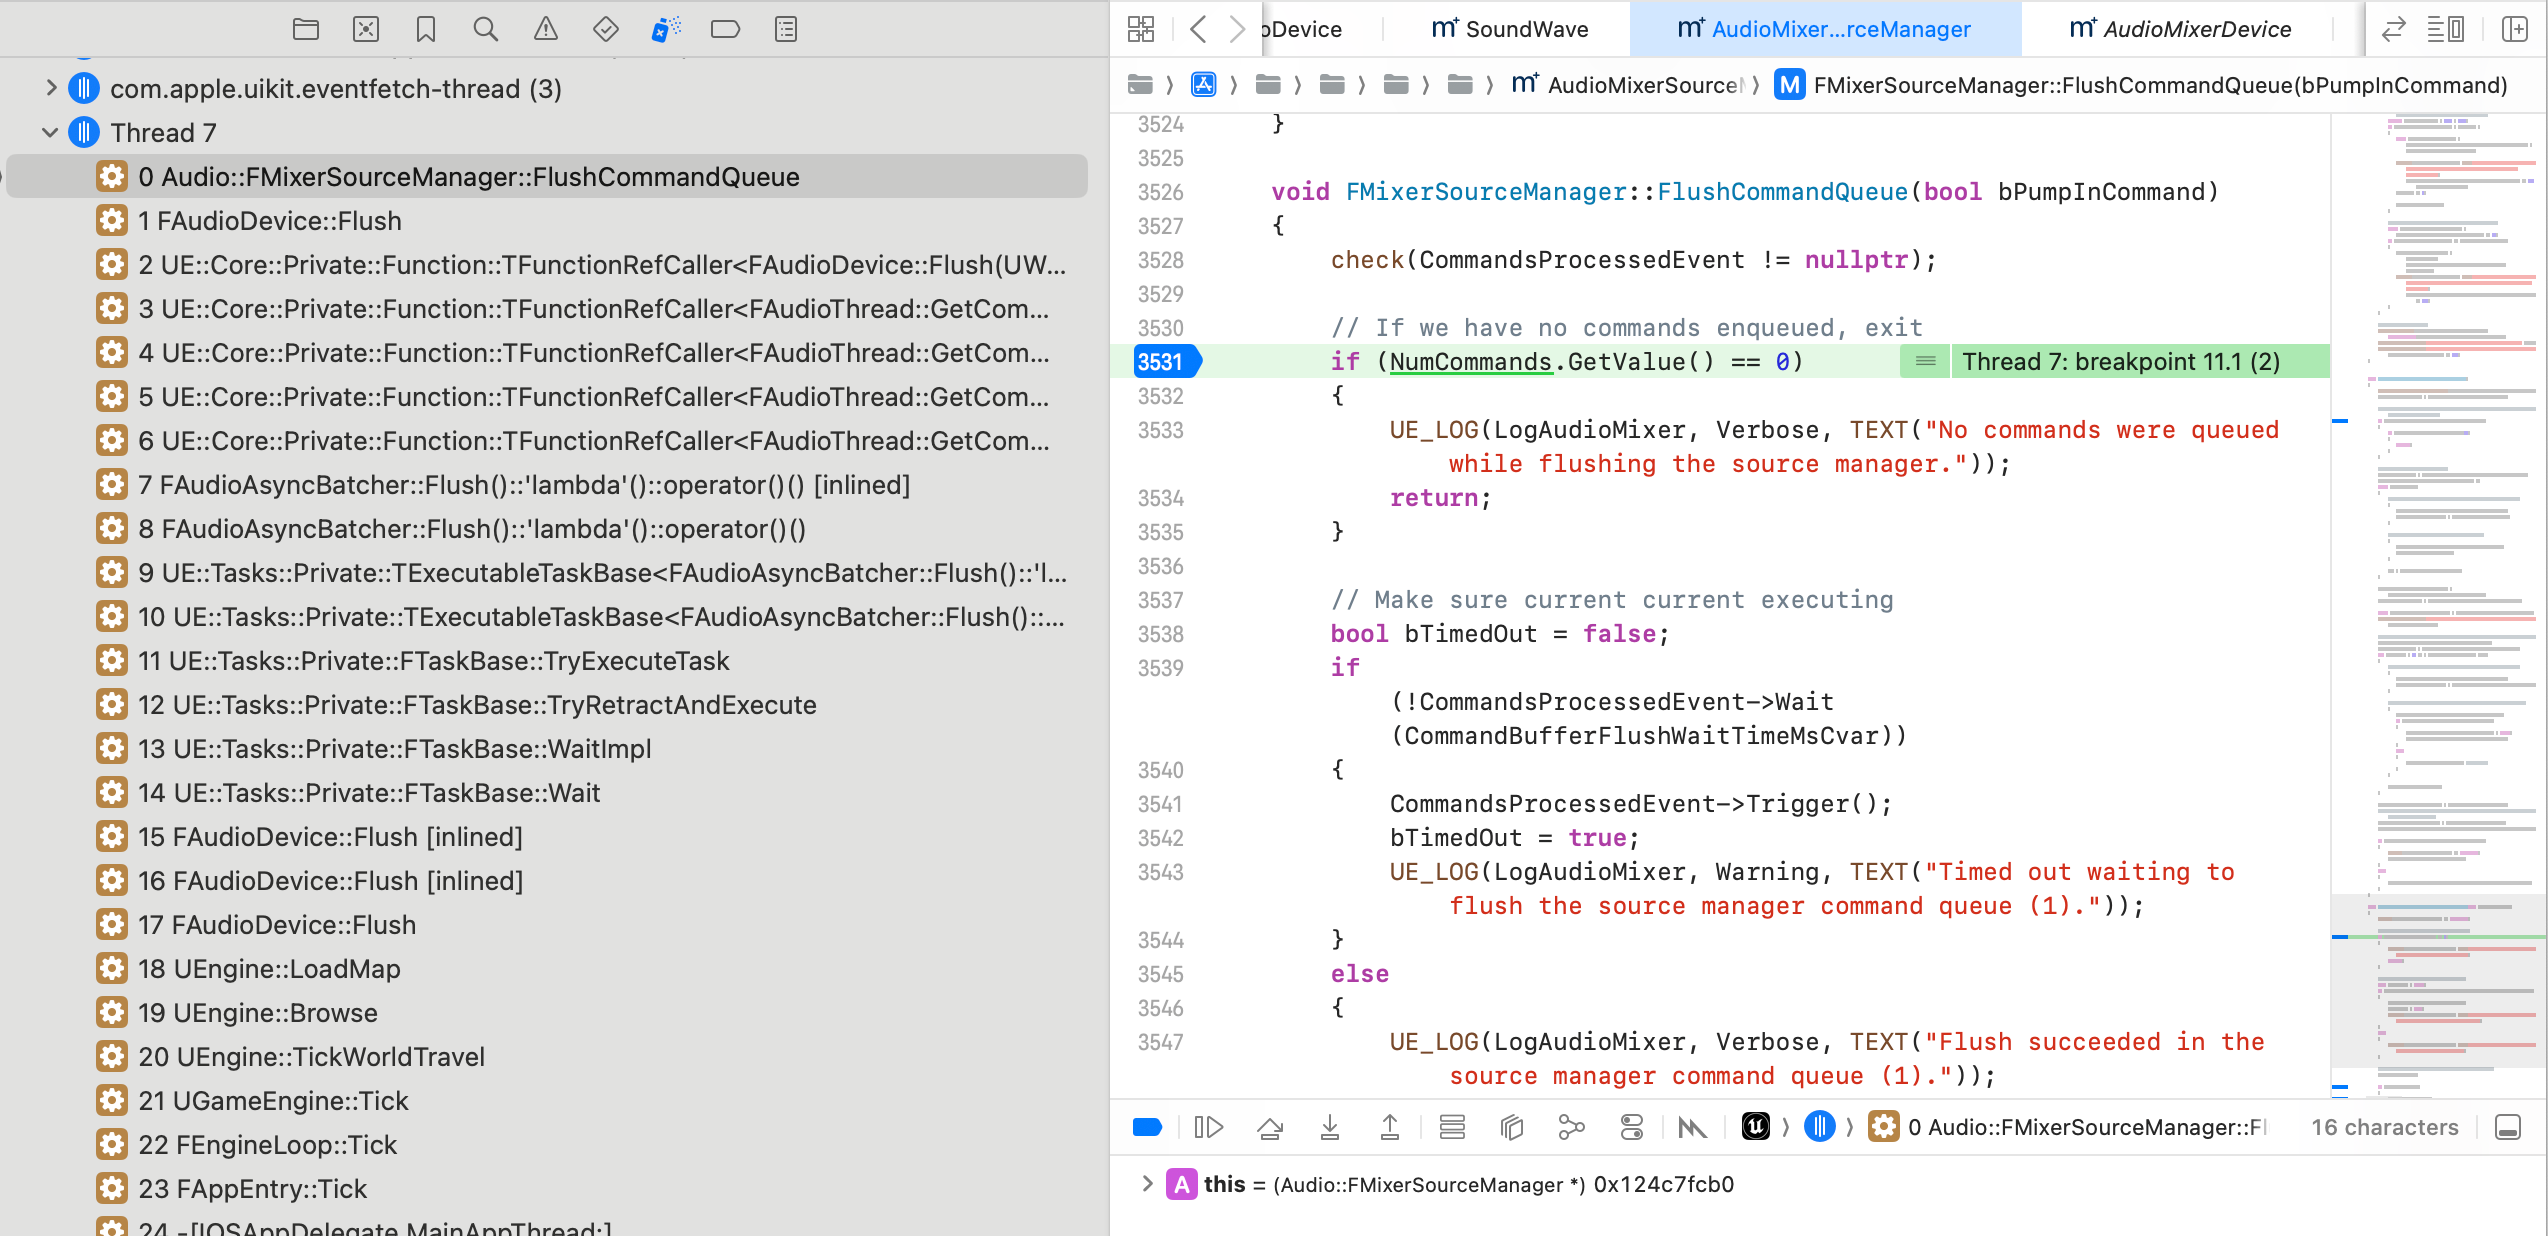
Task: Open the Breakpoint navigator tag icon
Action: pos(725,29)
